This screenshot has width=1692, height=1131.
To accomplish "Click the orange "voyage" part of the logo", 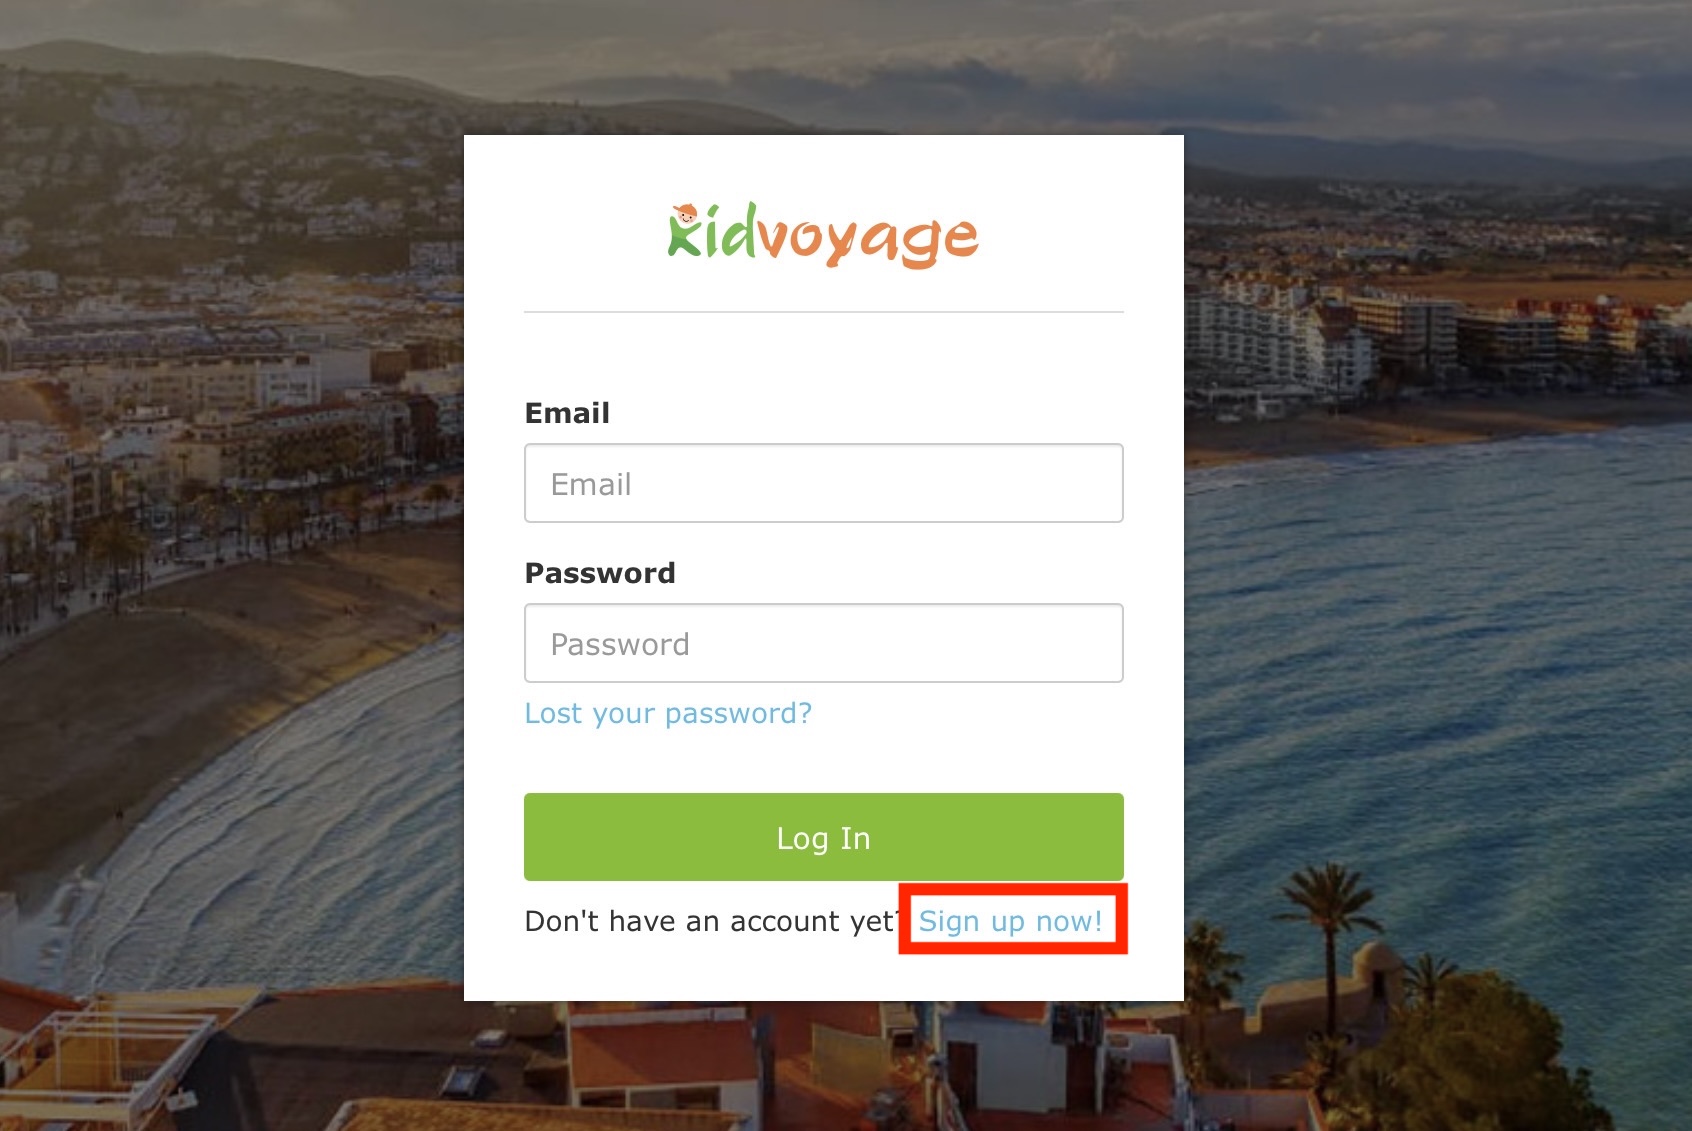I will click(867, 240).
